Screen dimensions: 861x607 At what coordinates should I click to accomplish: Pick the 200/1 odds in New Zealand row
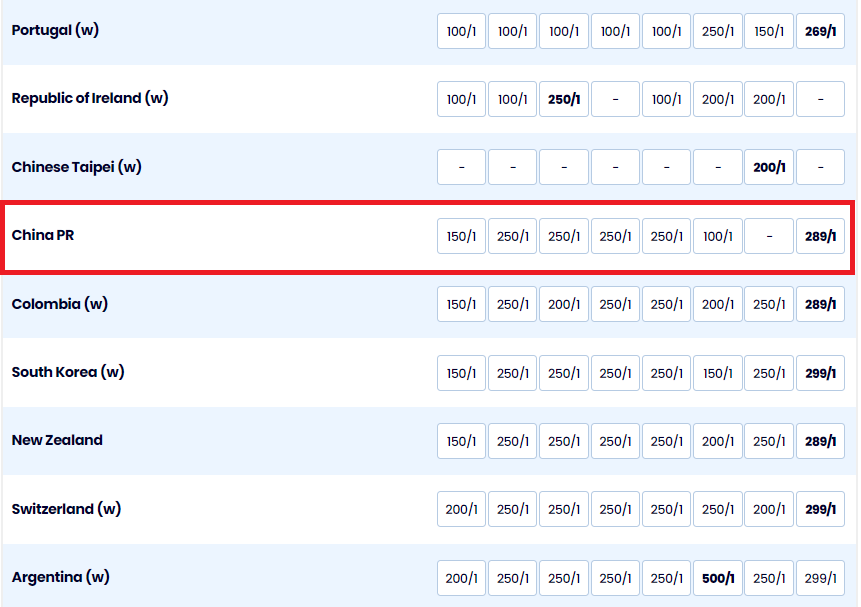[717, 441]
